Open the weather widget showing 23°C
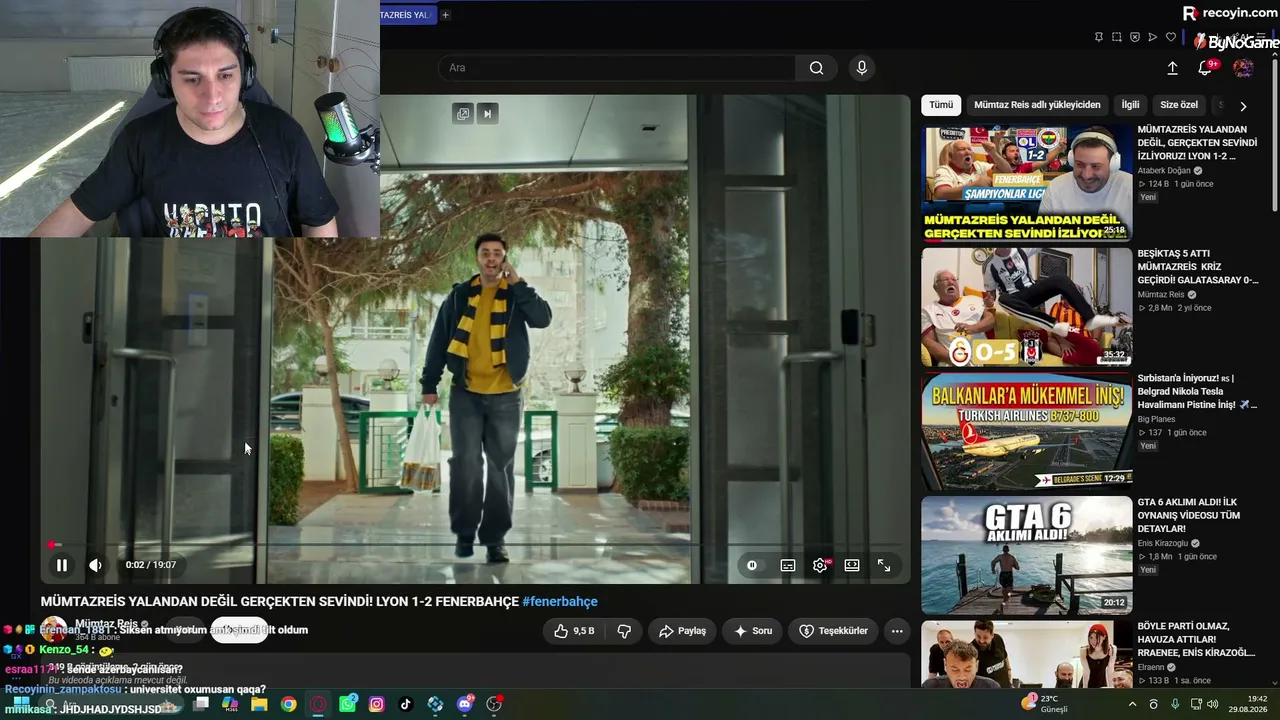Image resolution: width=1280 pixels, height=720 pixels. coord(1045,704)
